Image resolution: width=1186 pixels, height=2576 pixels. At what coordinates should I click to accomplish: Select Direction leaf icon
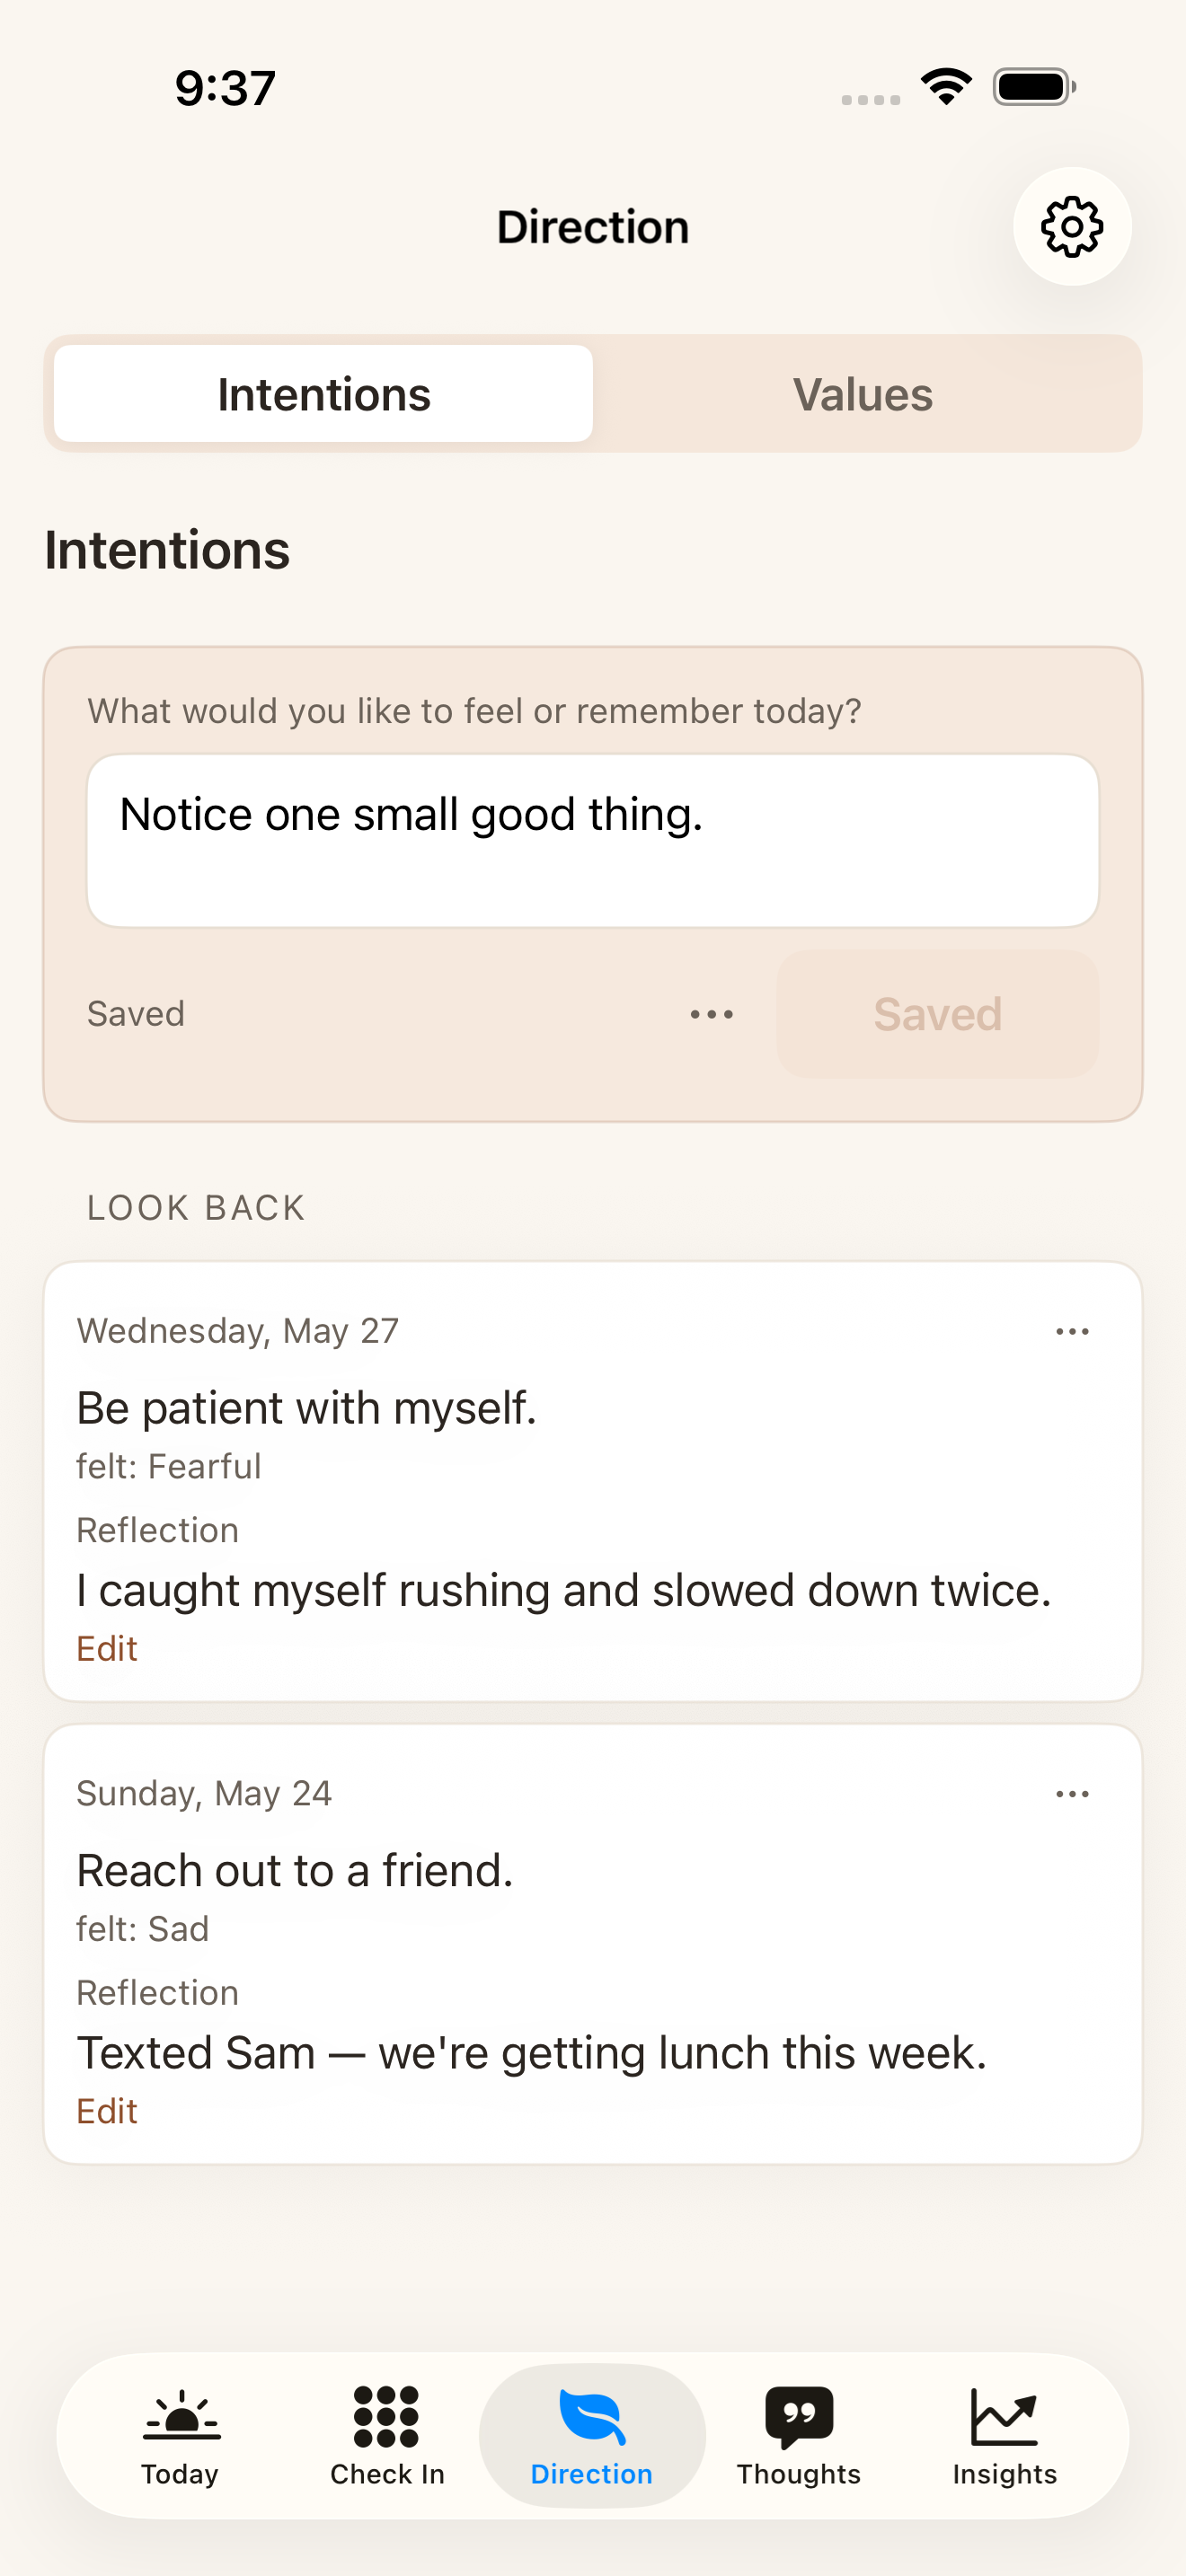click(592, 2416)
